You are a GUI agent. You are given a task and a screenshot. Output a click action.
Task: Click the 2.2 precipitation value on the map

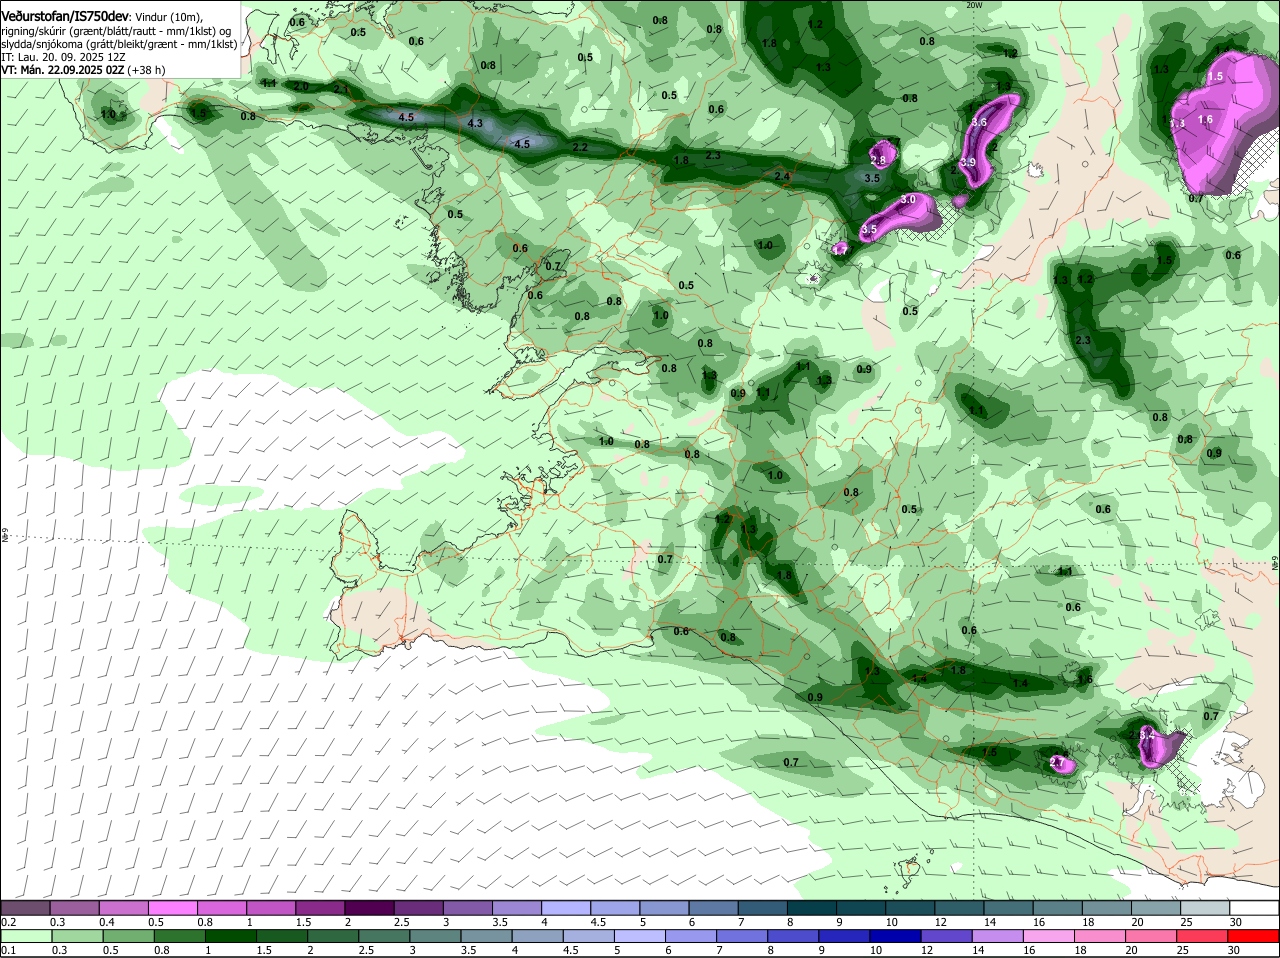coord(580,147)
